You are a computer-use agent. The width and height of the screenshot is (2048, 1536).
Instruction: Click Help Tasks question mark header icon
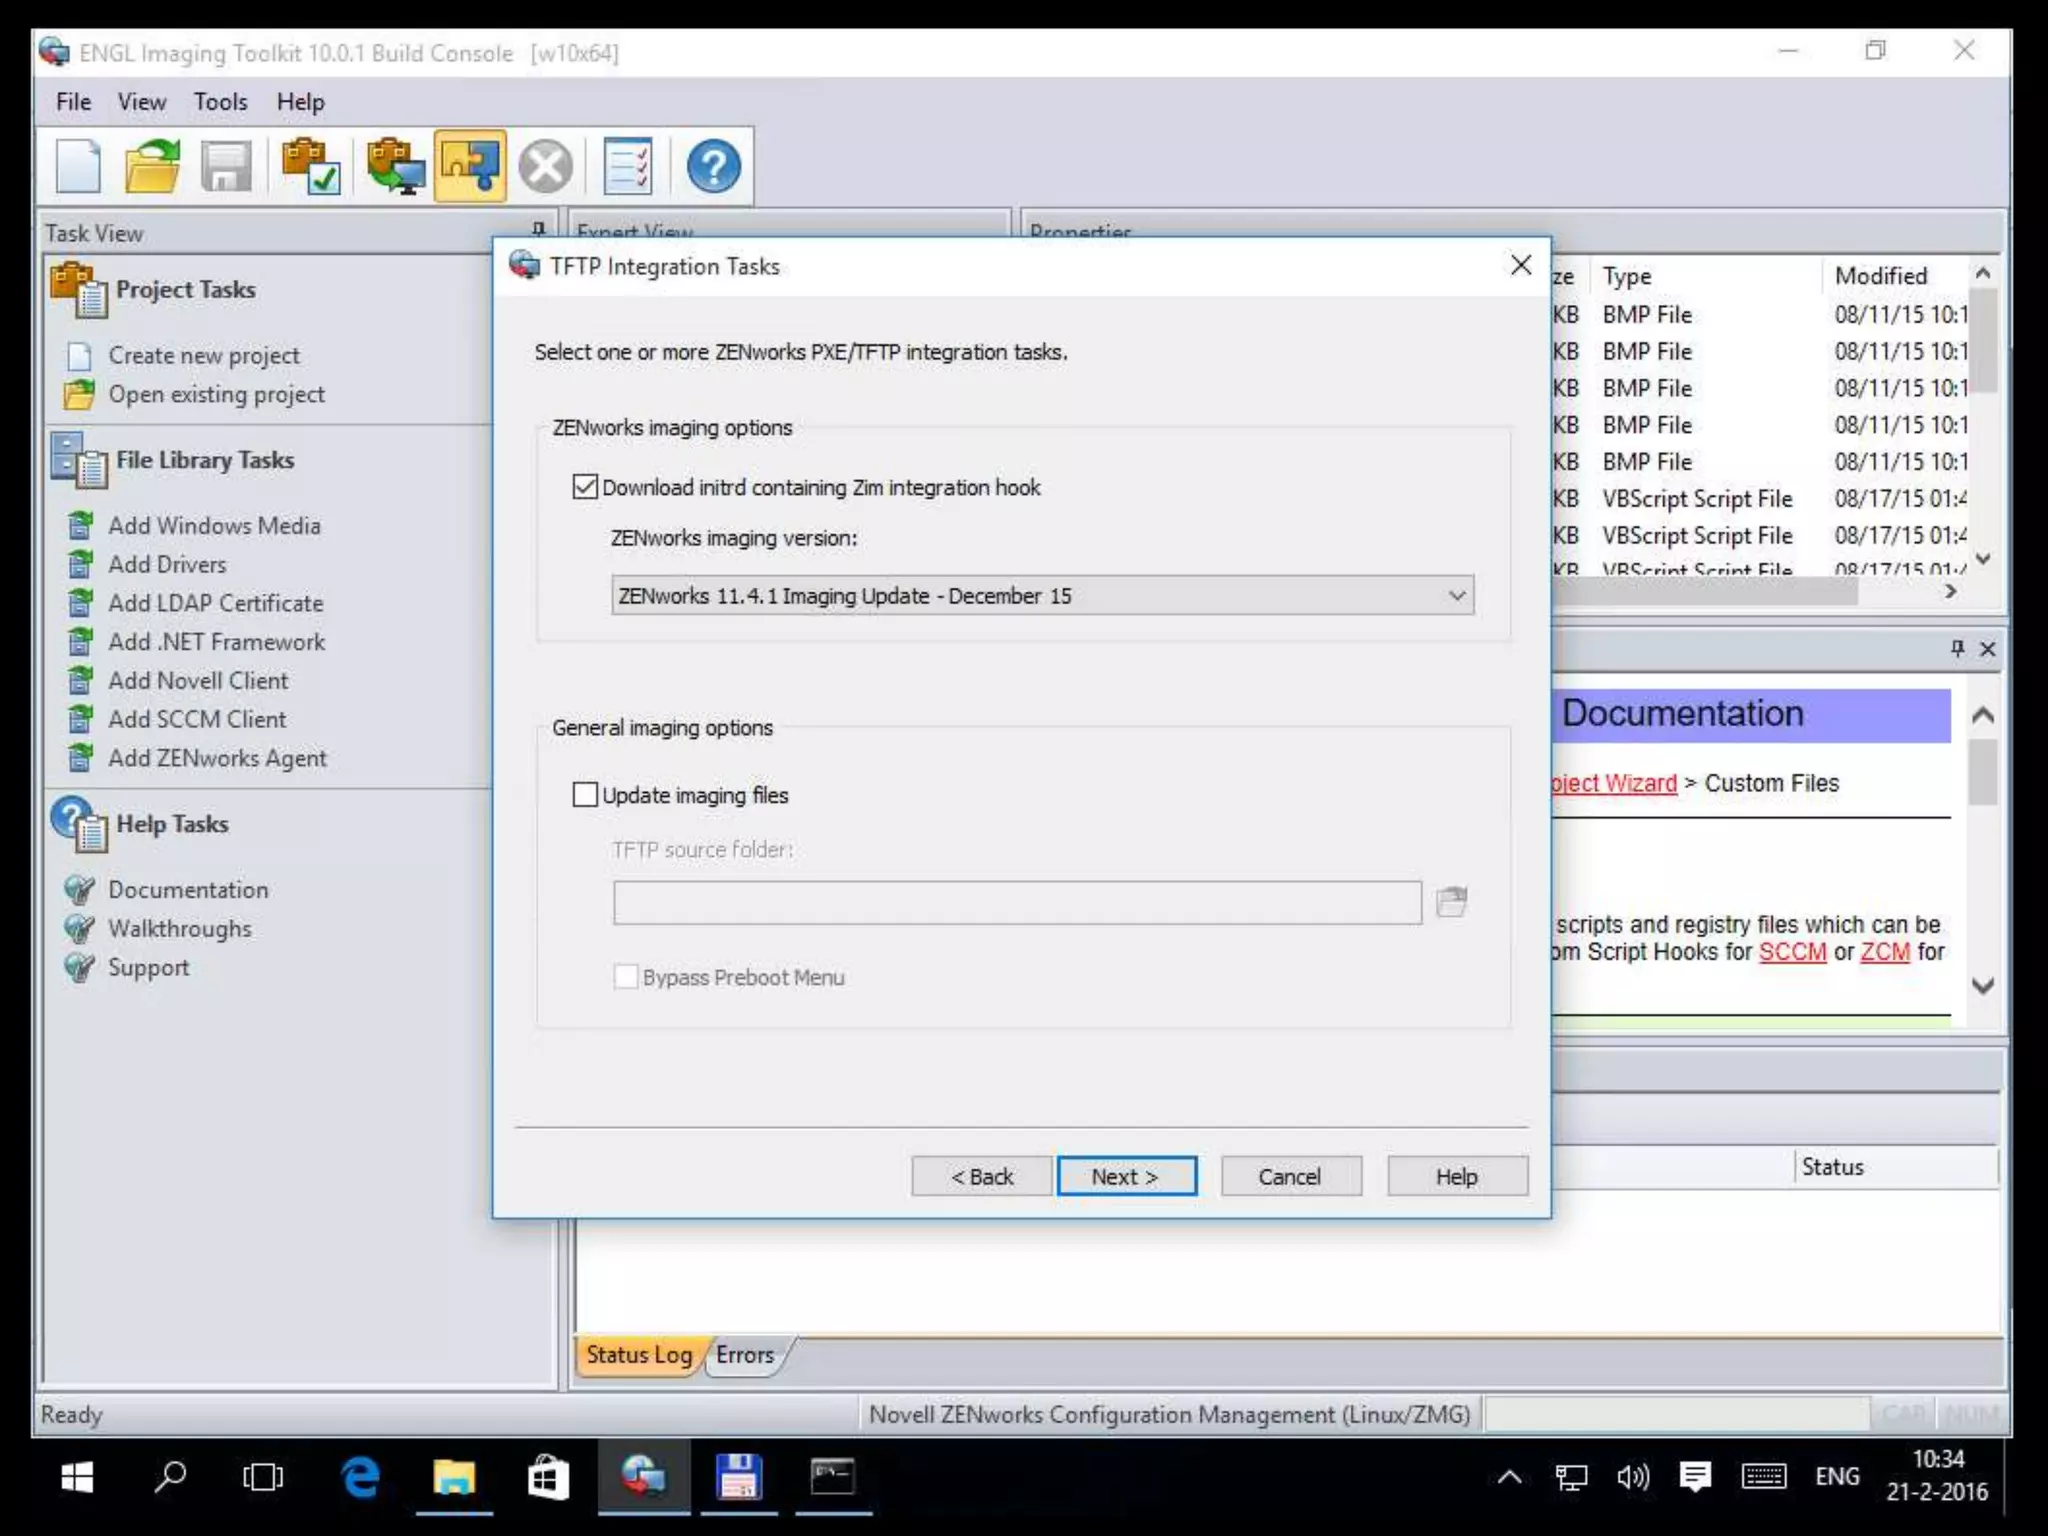point(80,824)
